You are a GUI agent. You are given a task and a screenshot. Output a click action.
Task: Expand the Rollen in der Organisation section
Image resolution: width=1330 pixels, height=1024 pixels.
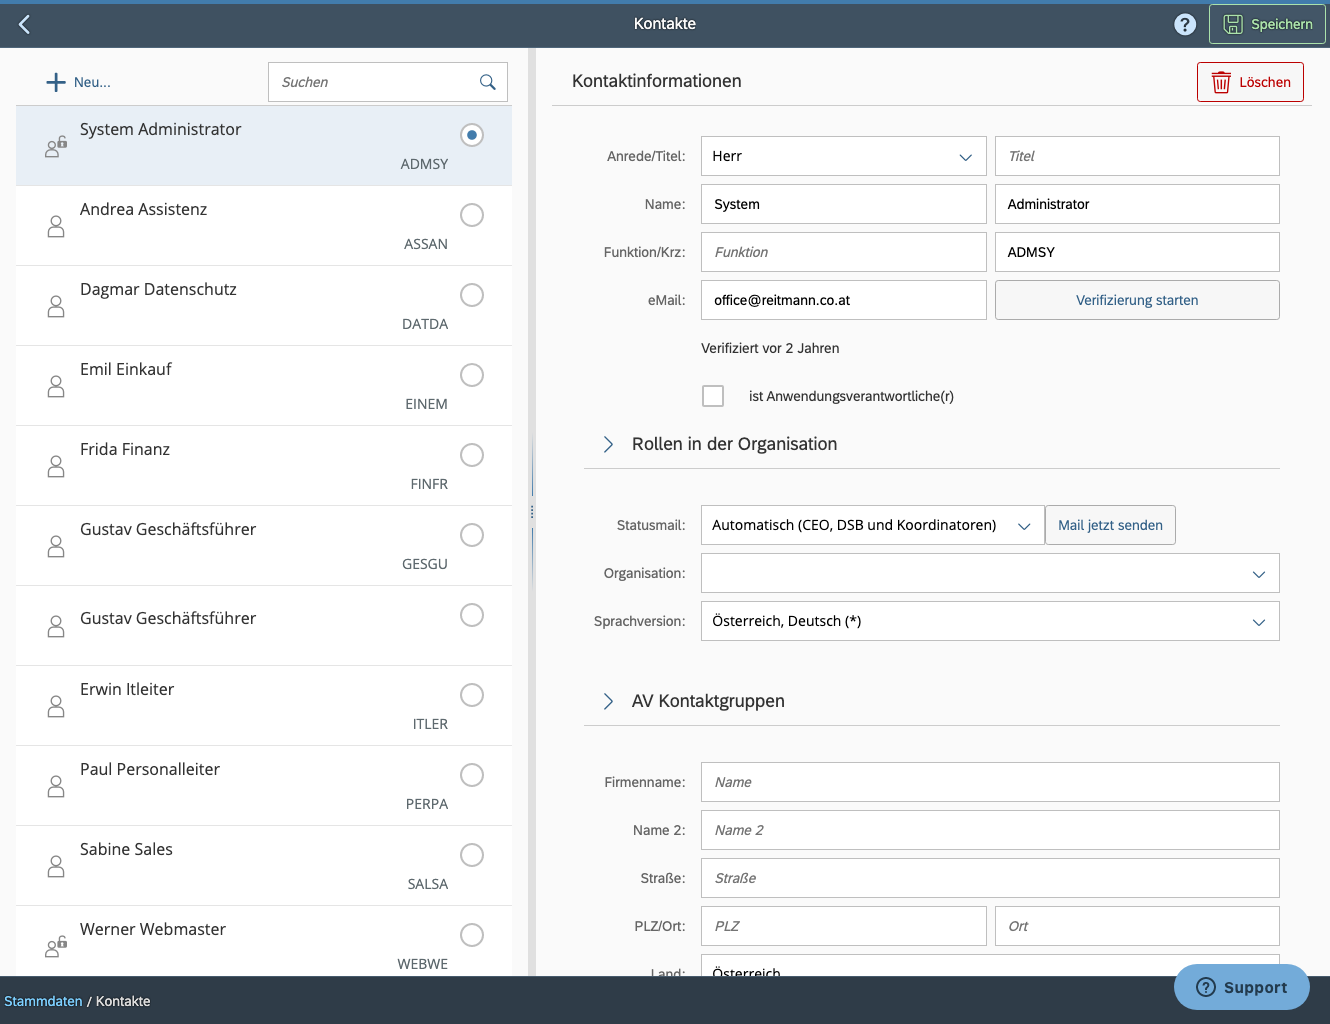[x=609, y=444]
